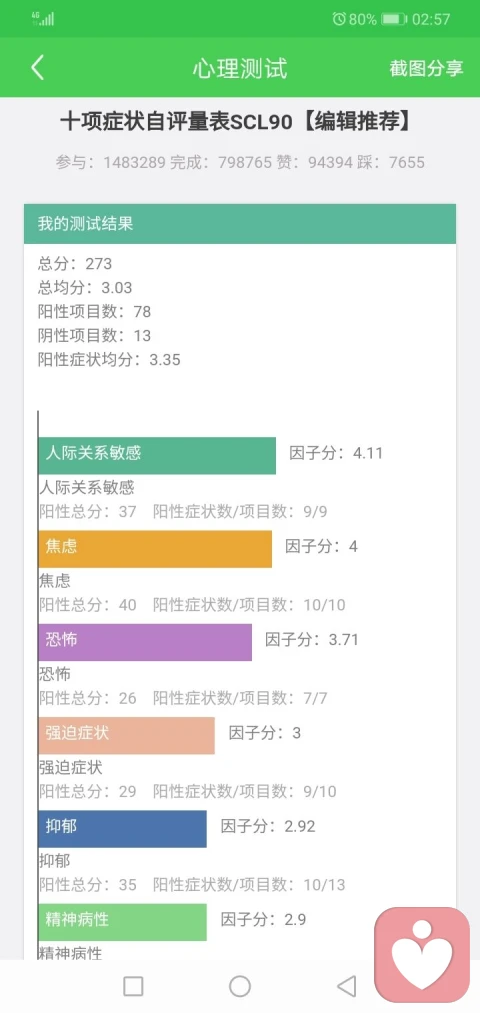Screen dimensions: 480x1013
Task: Tap the pink heart floating icon
Action: (422, 955)
